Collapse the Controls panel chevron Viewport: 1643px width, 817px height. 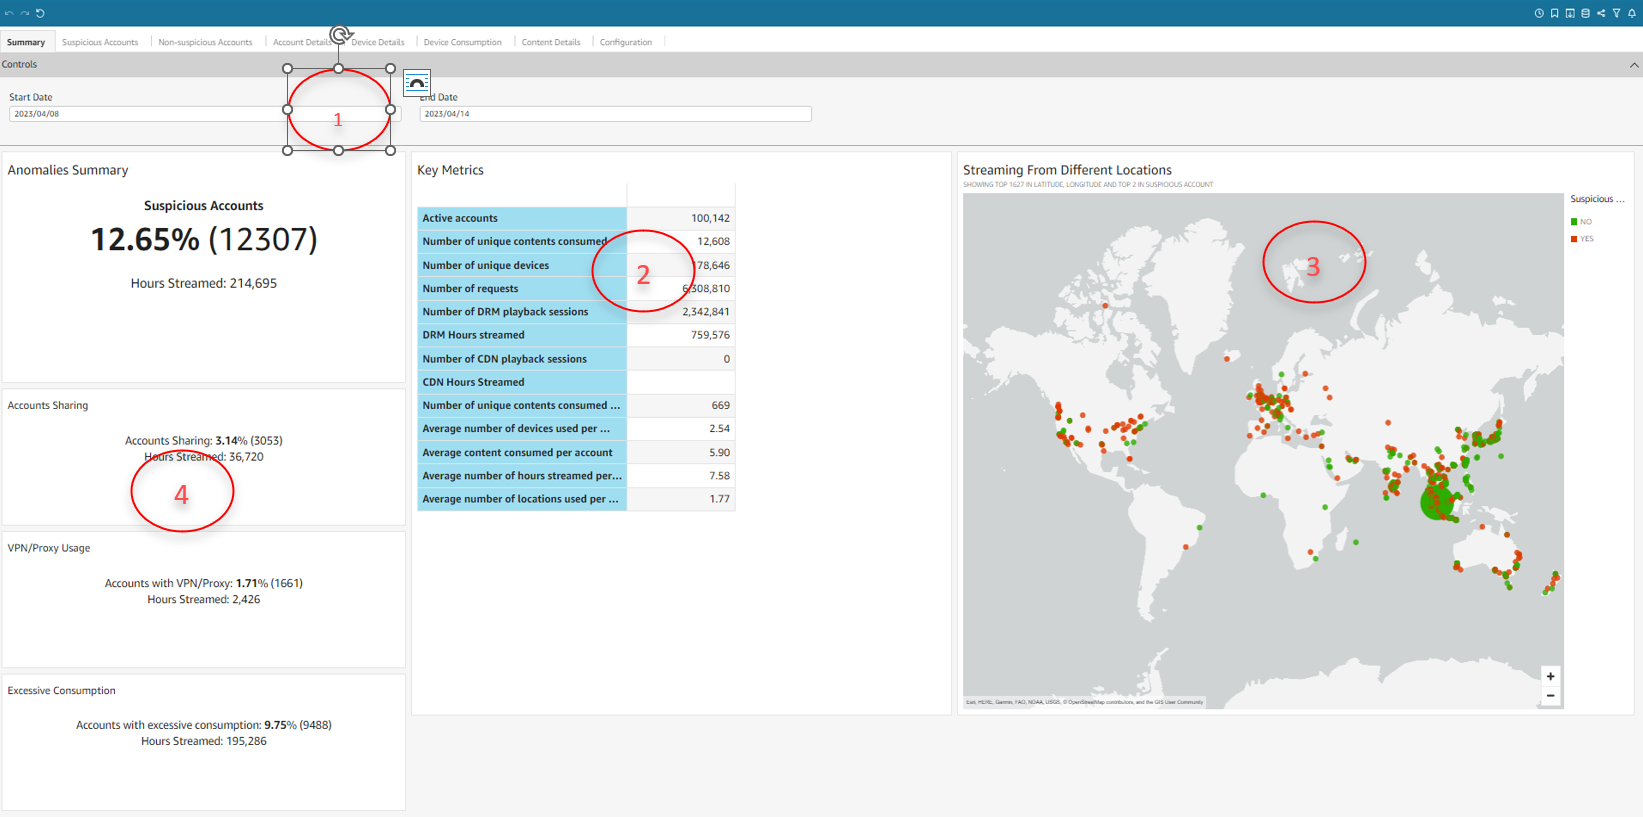click(1634, 65)
